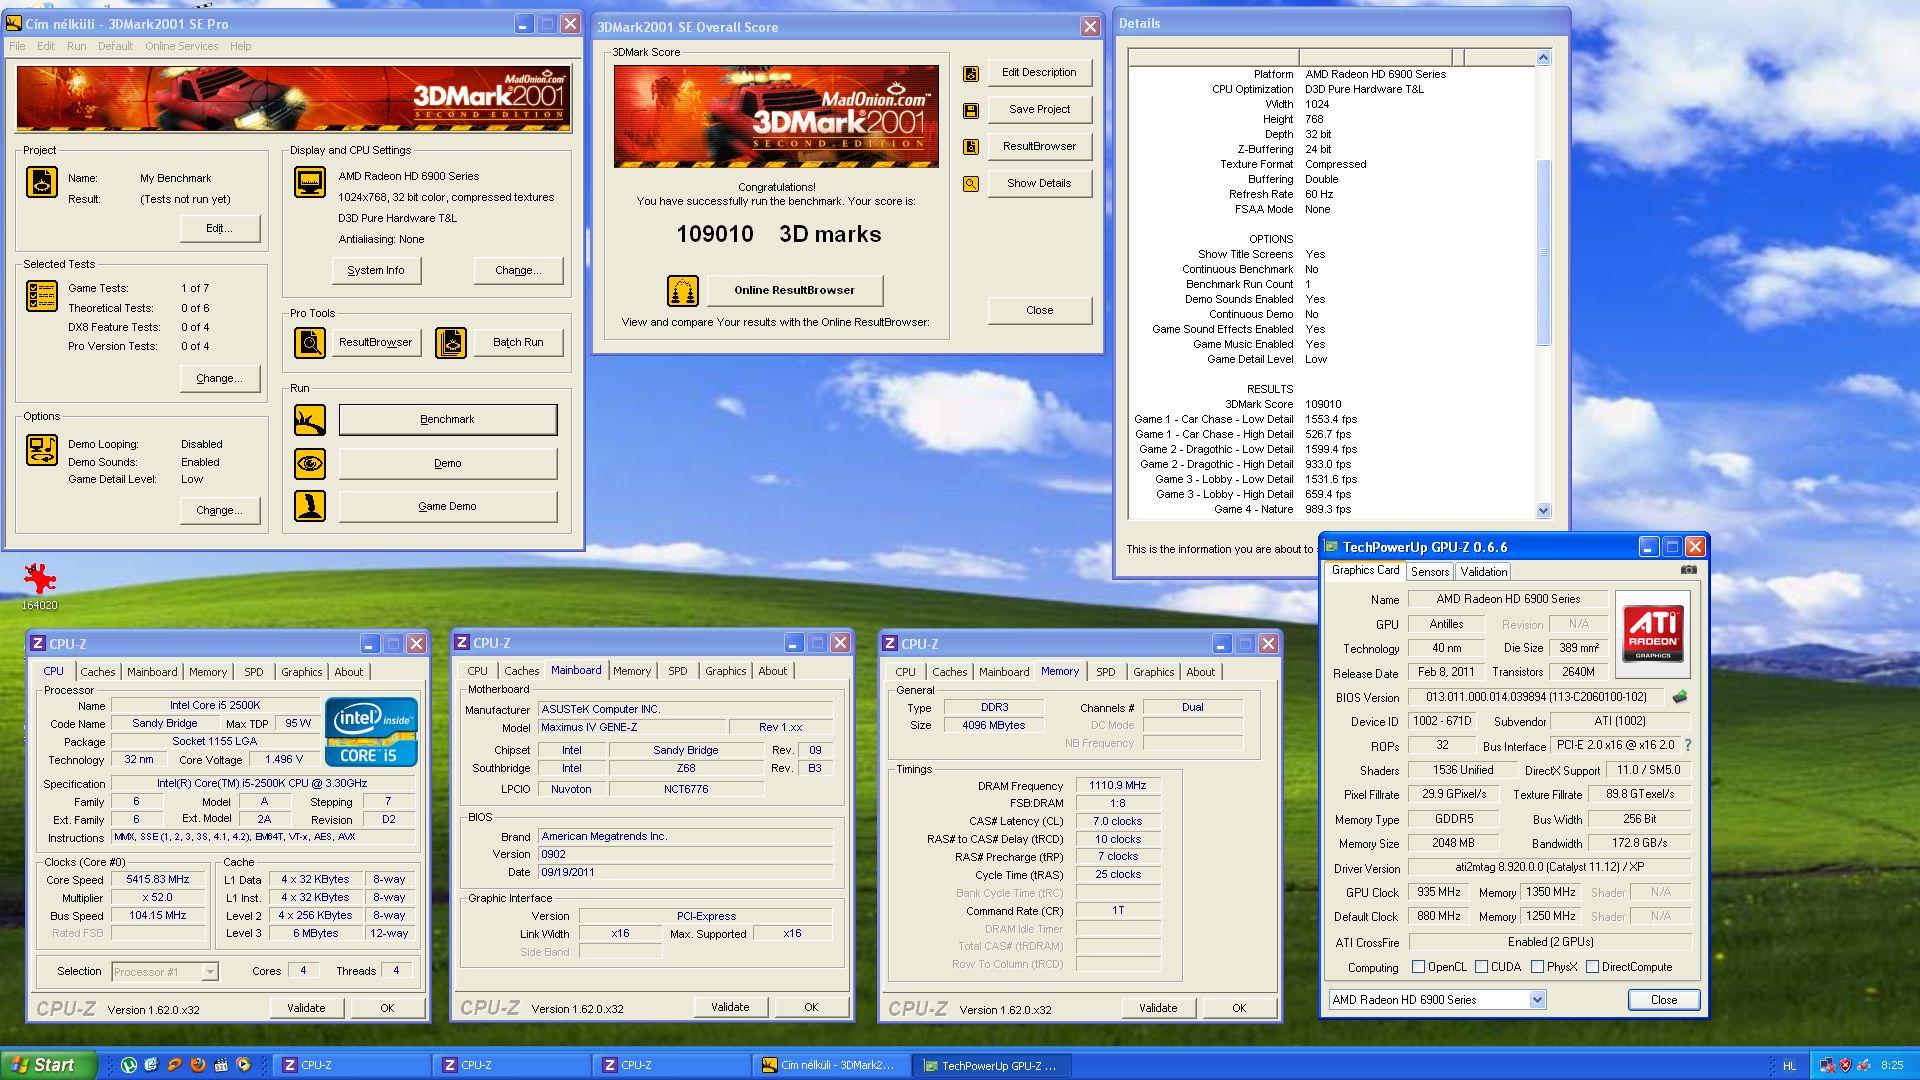The width and height of the screenshot is (1920, 1080).
Task: Open SPD tab in Mainboard CPU-Z window
Action: coord(678,671)
